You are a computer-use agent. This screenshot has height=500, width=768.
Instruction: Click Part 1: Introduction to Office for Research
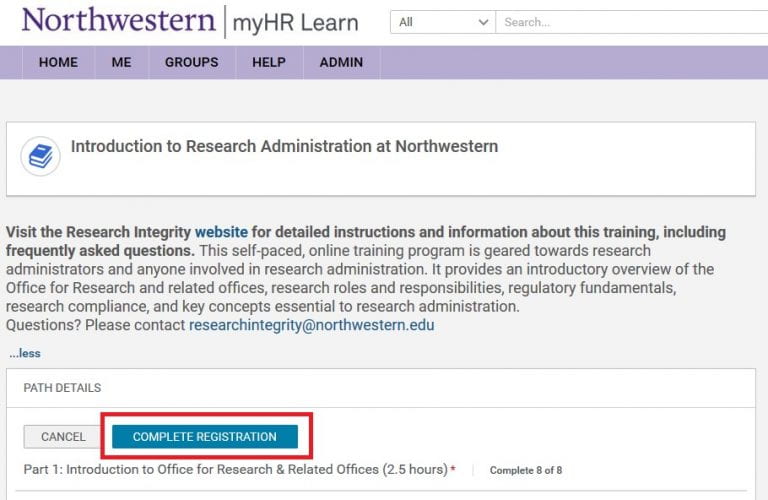pos(236,469)
